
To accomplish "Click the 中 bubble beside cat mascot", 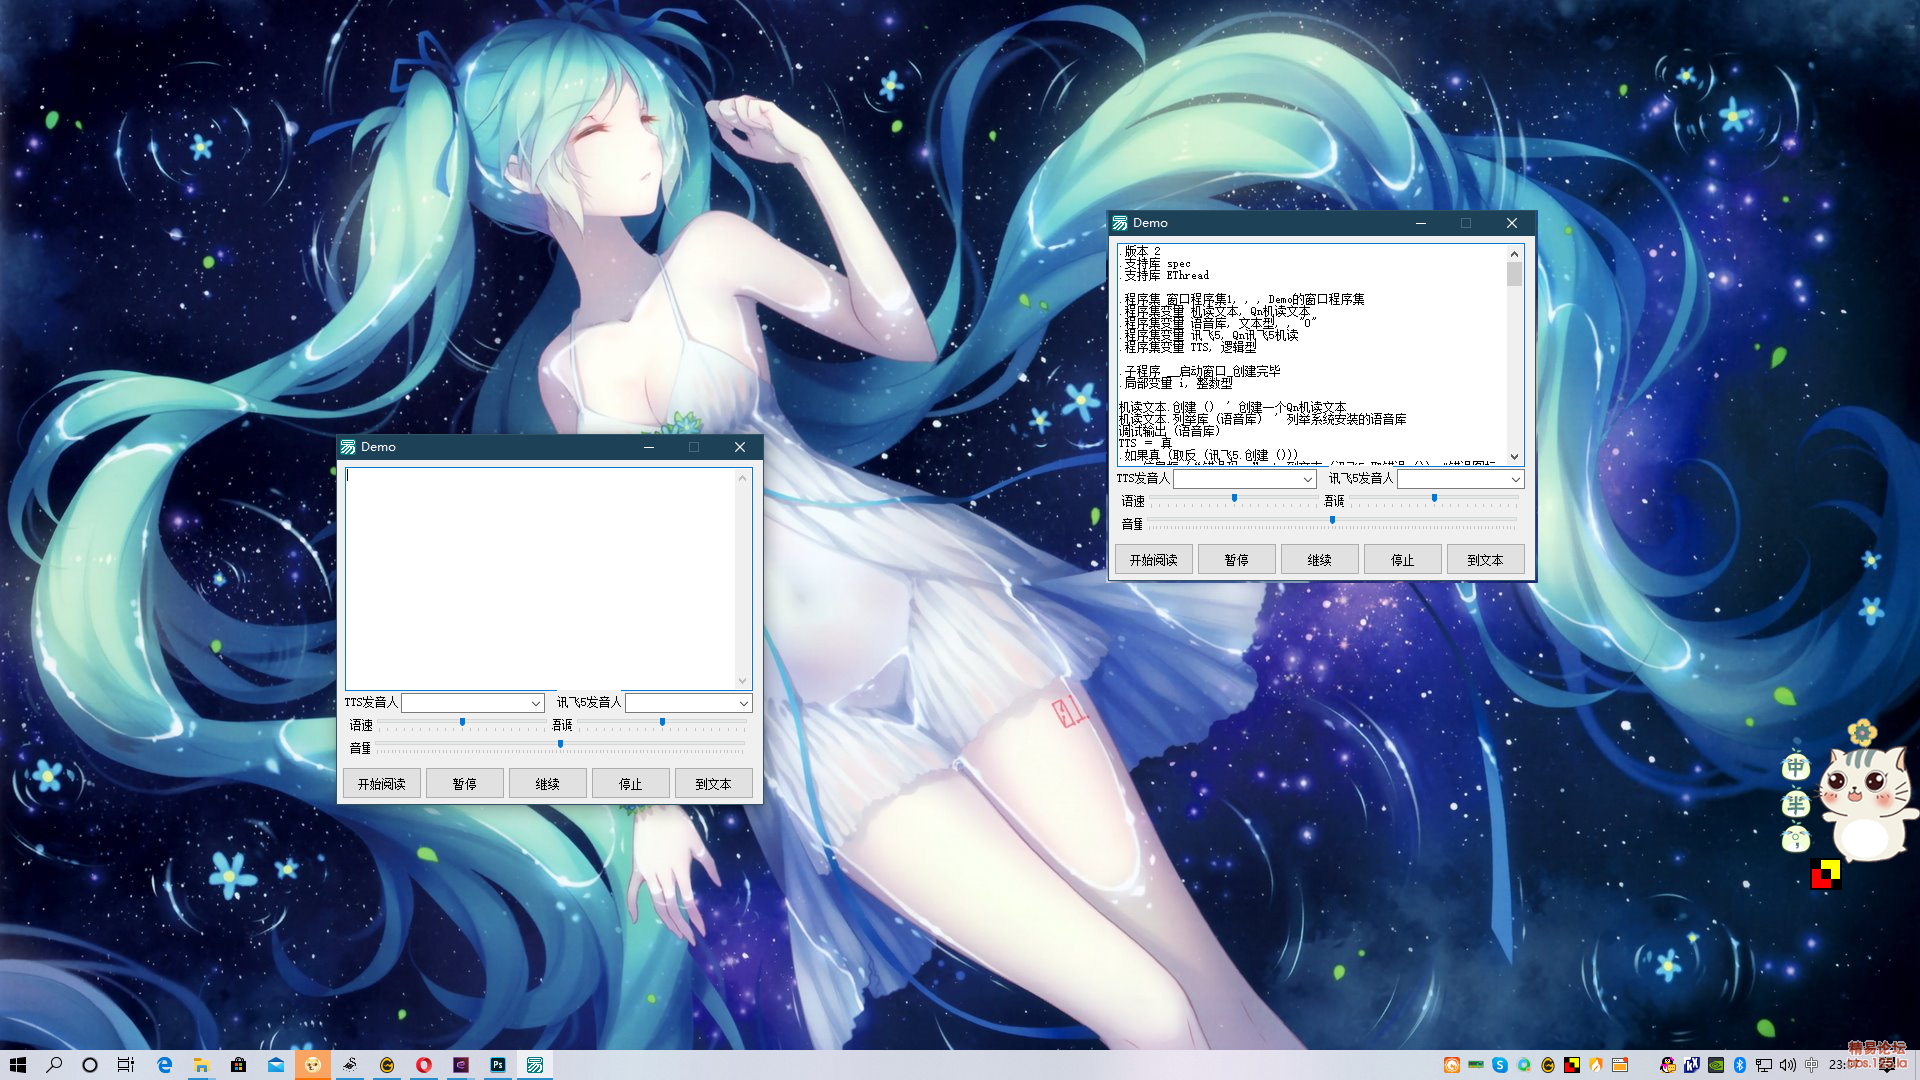I will (1796, 767).
